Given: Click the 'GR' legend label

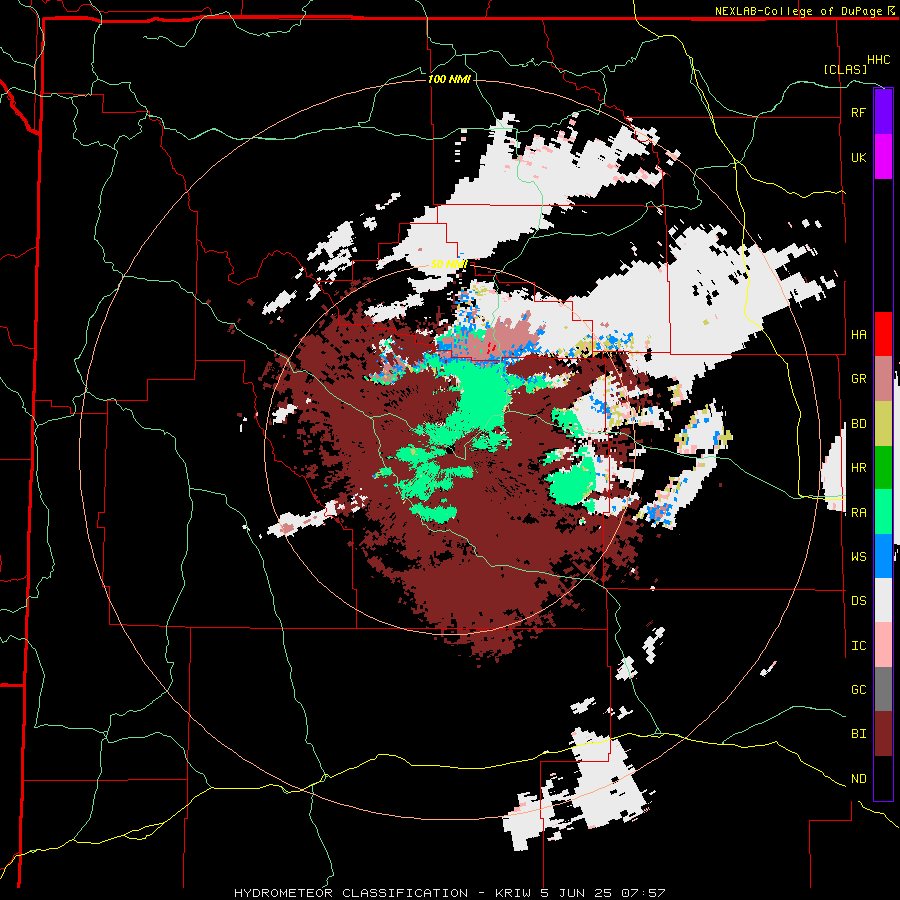Looking at the screenshot, I should point(858,379).
